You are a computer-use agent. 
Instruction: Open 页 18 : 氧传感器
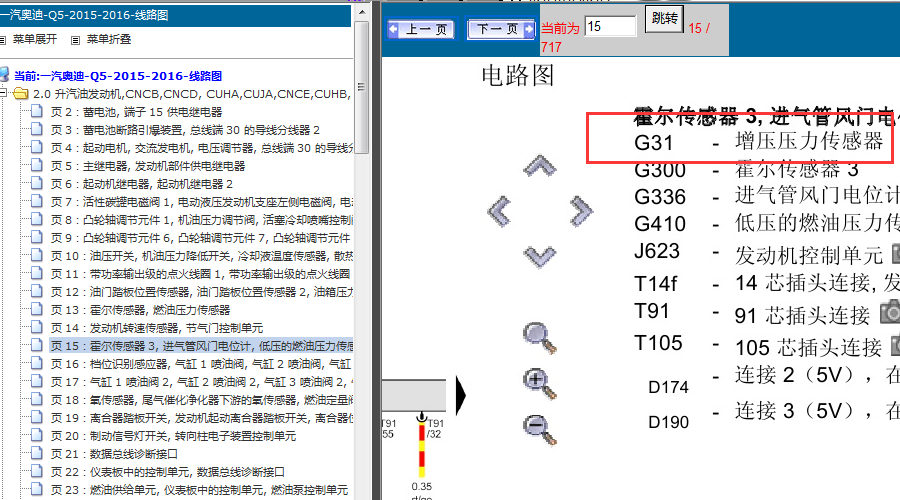click(201, 400)
